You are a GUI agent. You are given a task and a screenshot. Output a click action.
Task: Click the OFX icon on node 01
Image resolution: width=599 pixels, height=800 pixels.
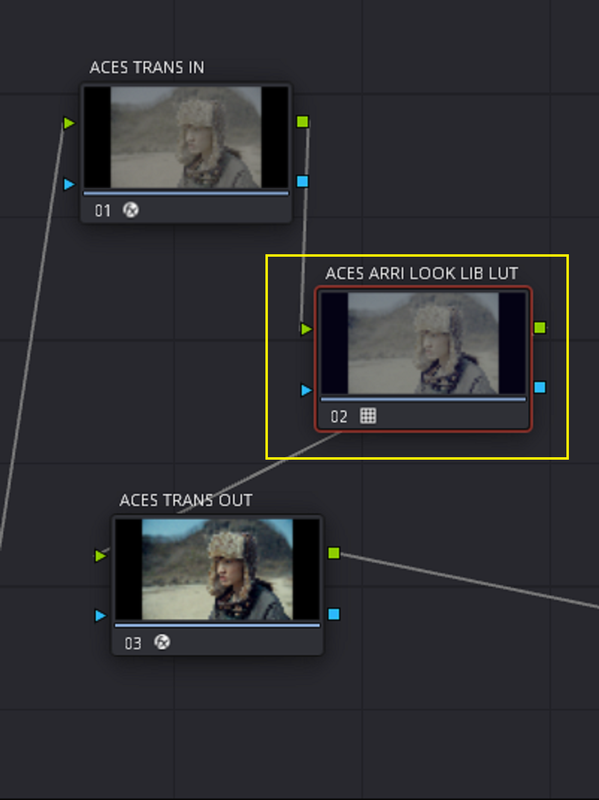coord(131,210)
